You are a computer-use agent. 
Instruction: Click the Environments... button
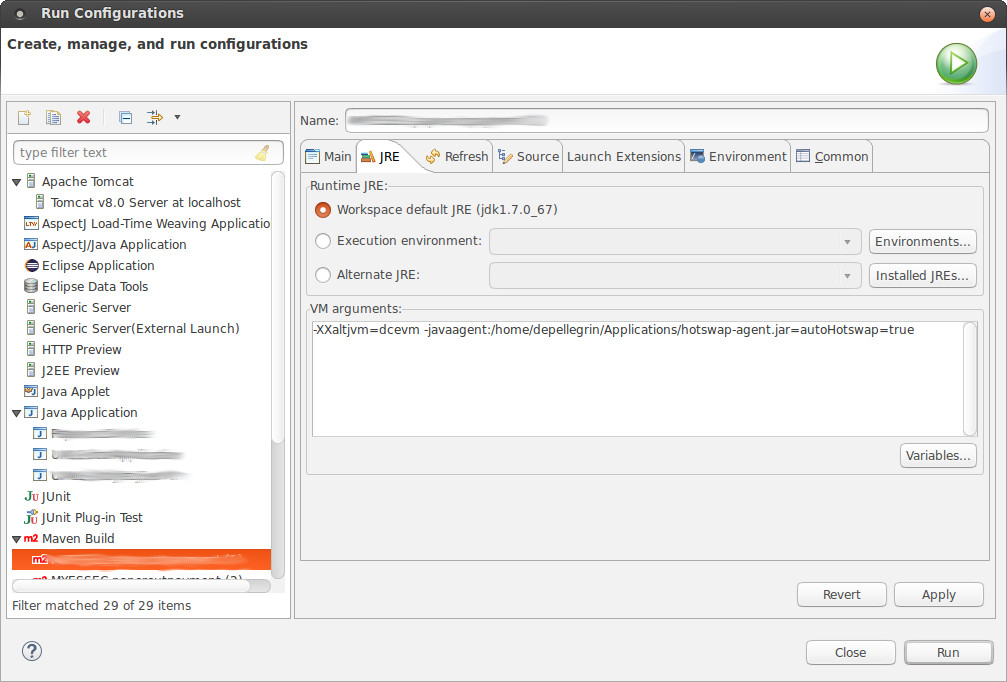923,241
